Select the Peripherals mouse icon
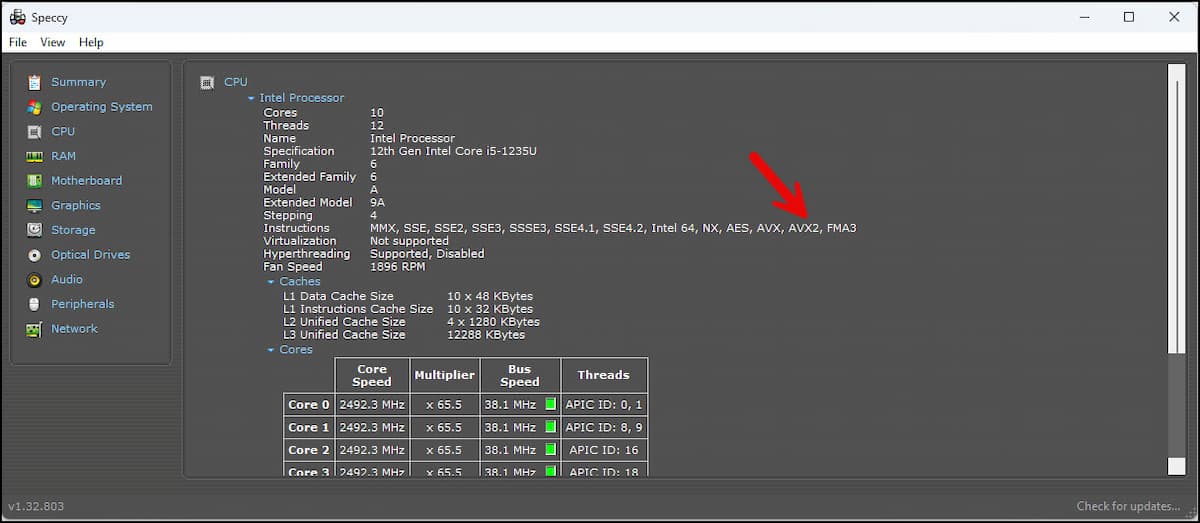The height and width of the screenshot is (523, 1200). pyautogui.click(x=34, y=304)
